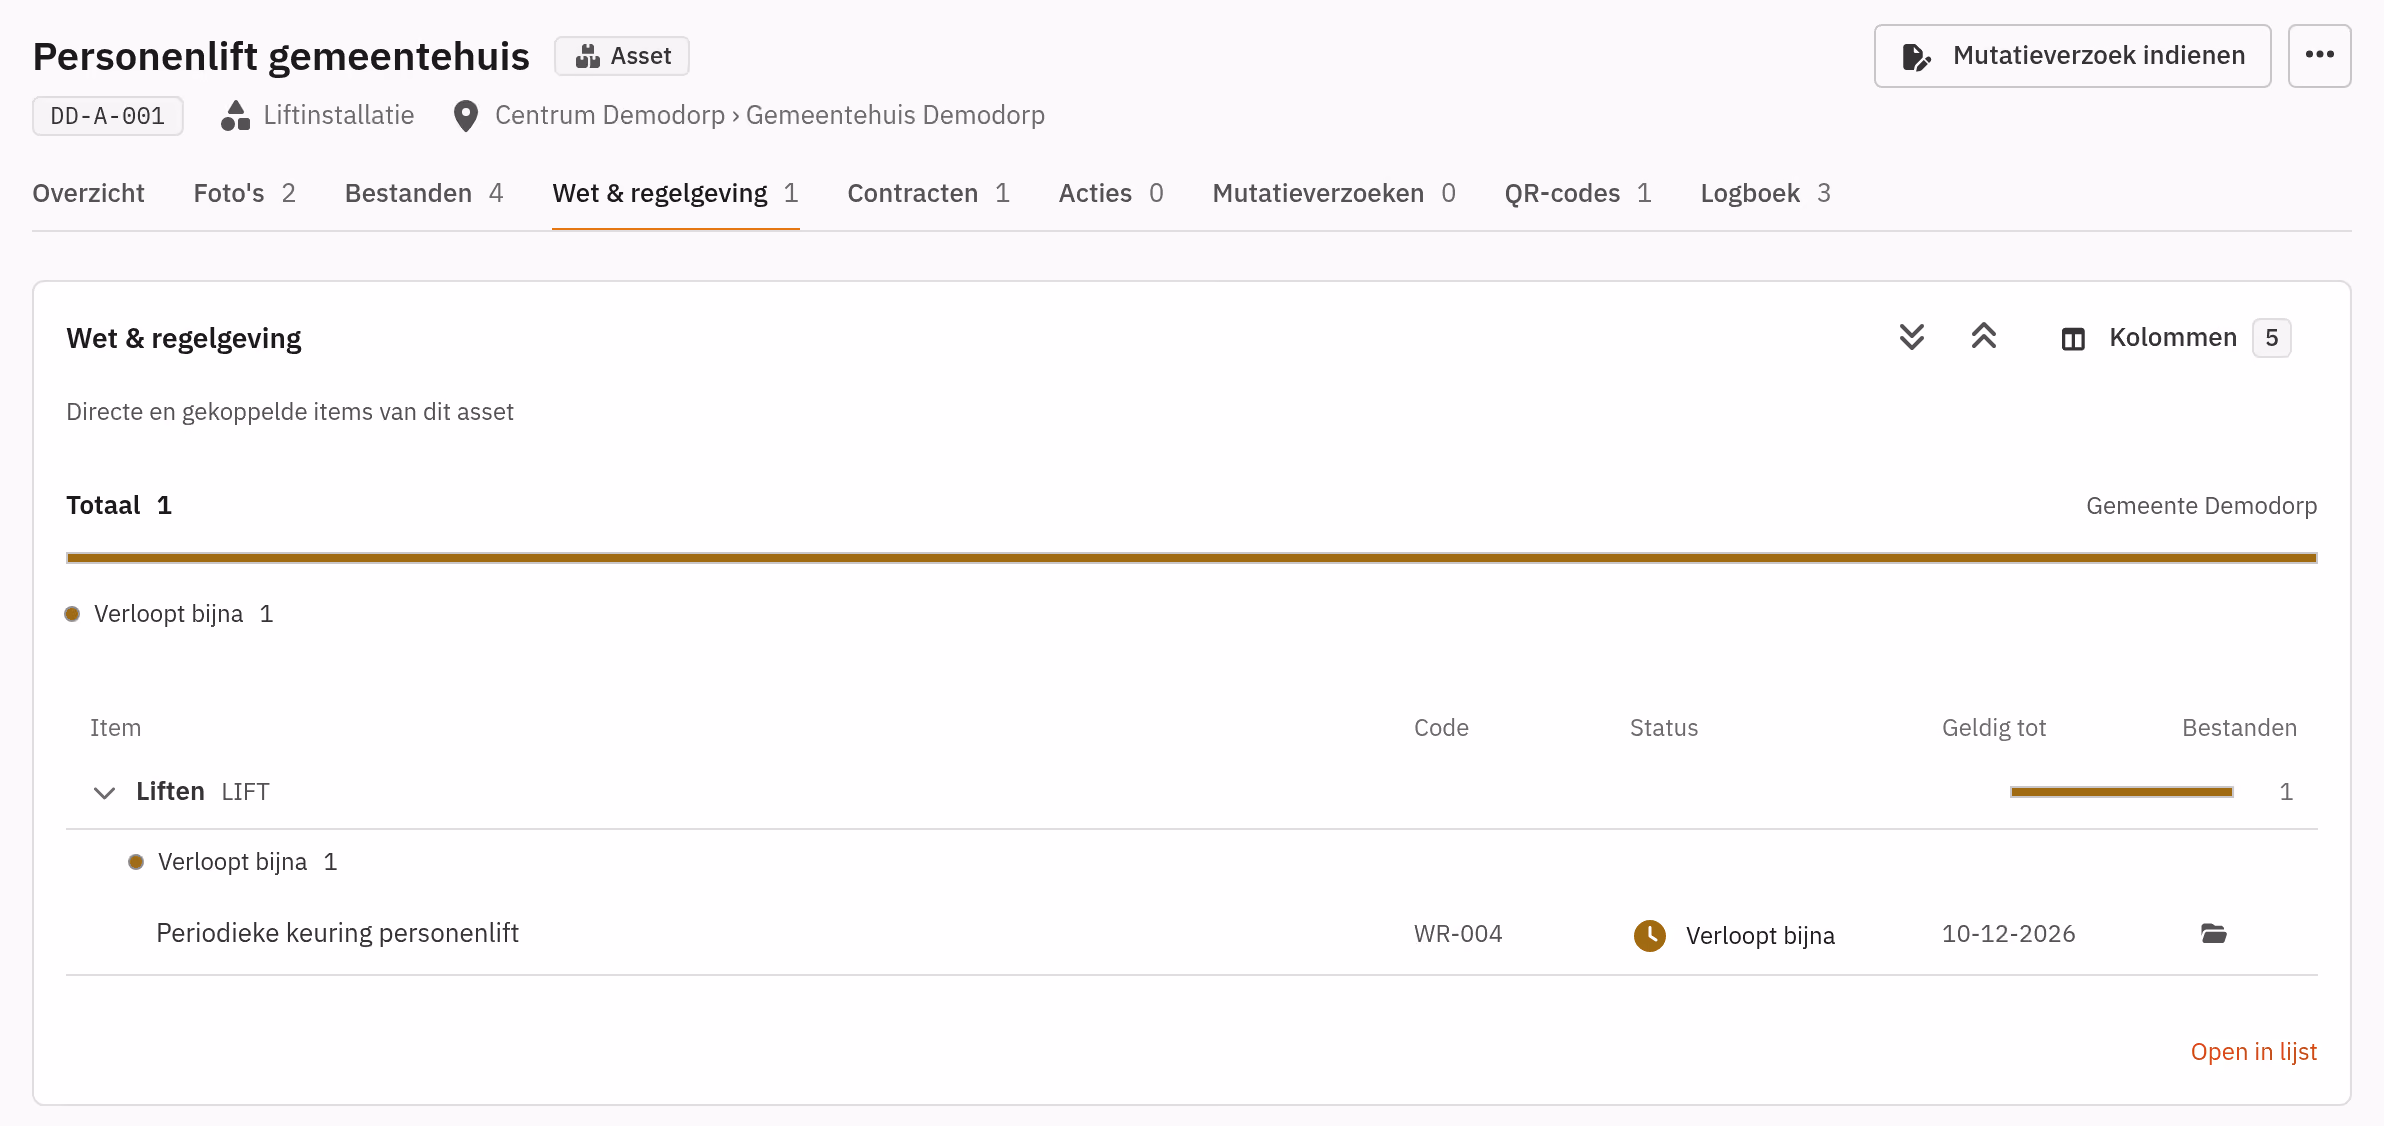Click the Mutatieverzoek indienen button
The height and width of the screenshot is (1126, 2384).
(x=2072, y=56)
